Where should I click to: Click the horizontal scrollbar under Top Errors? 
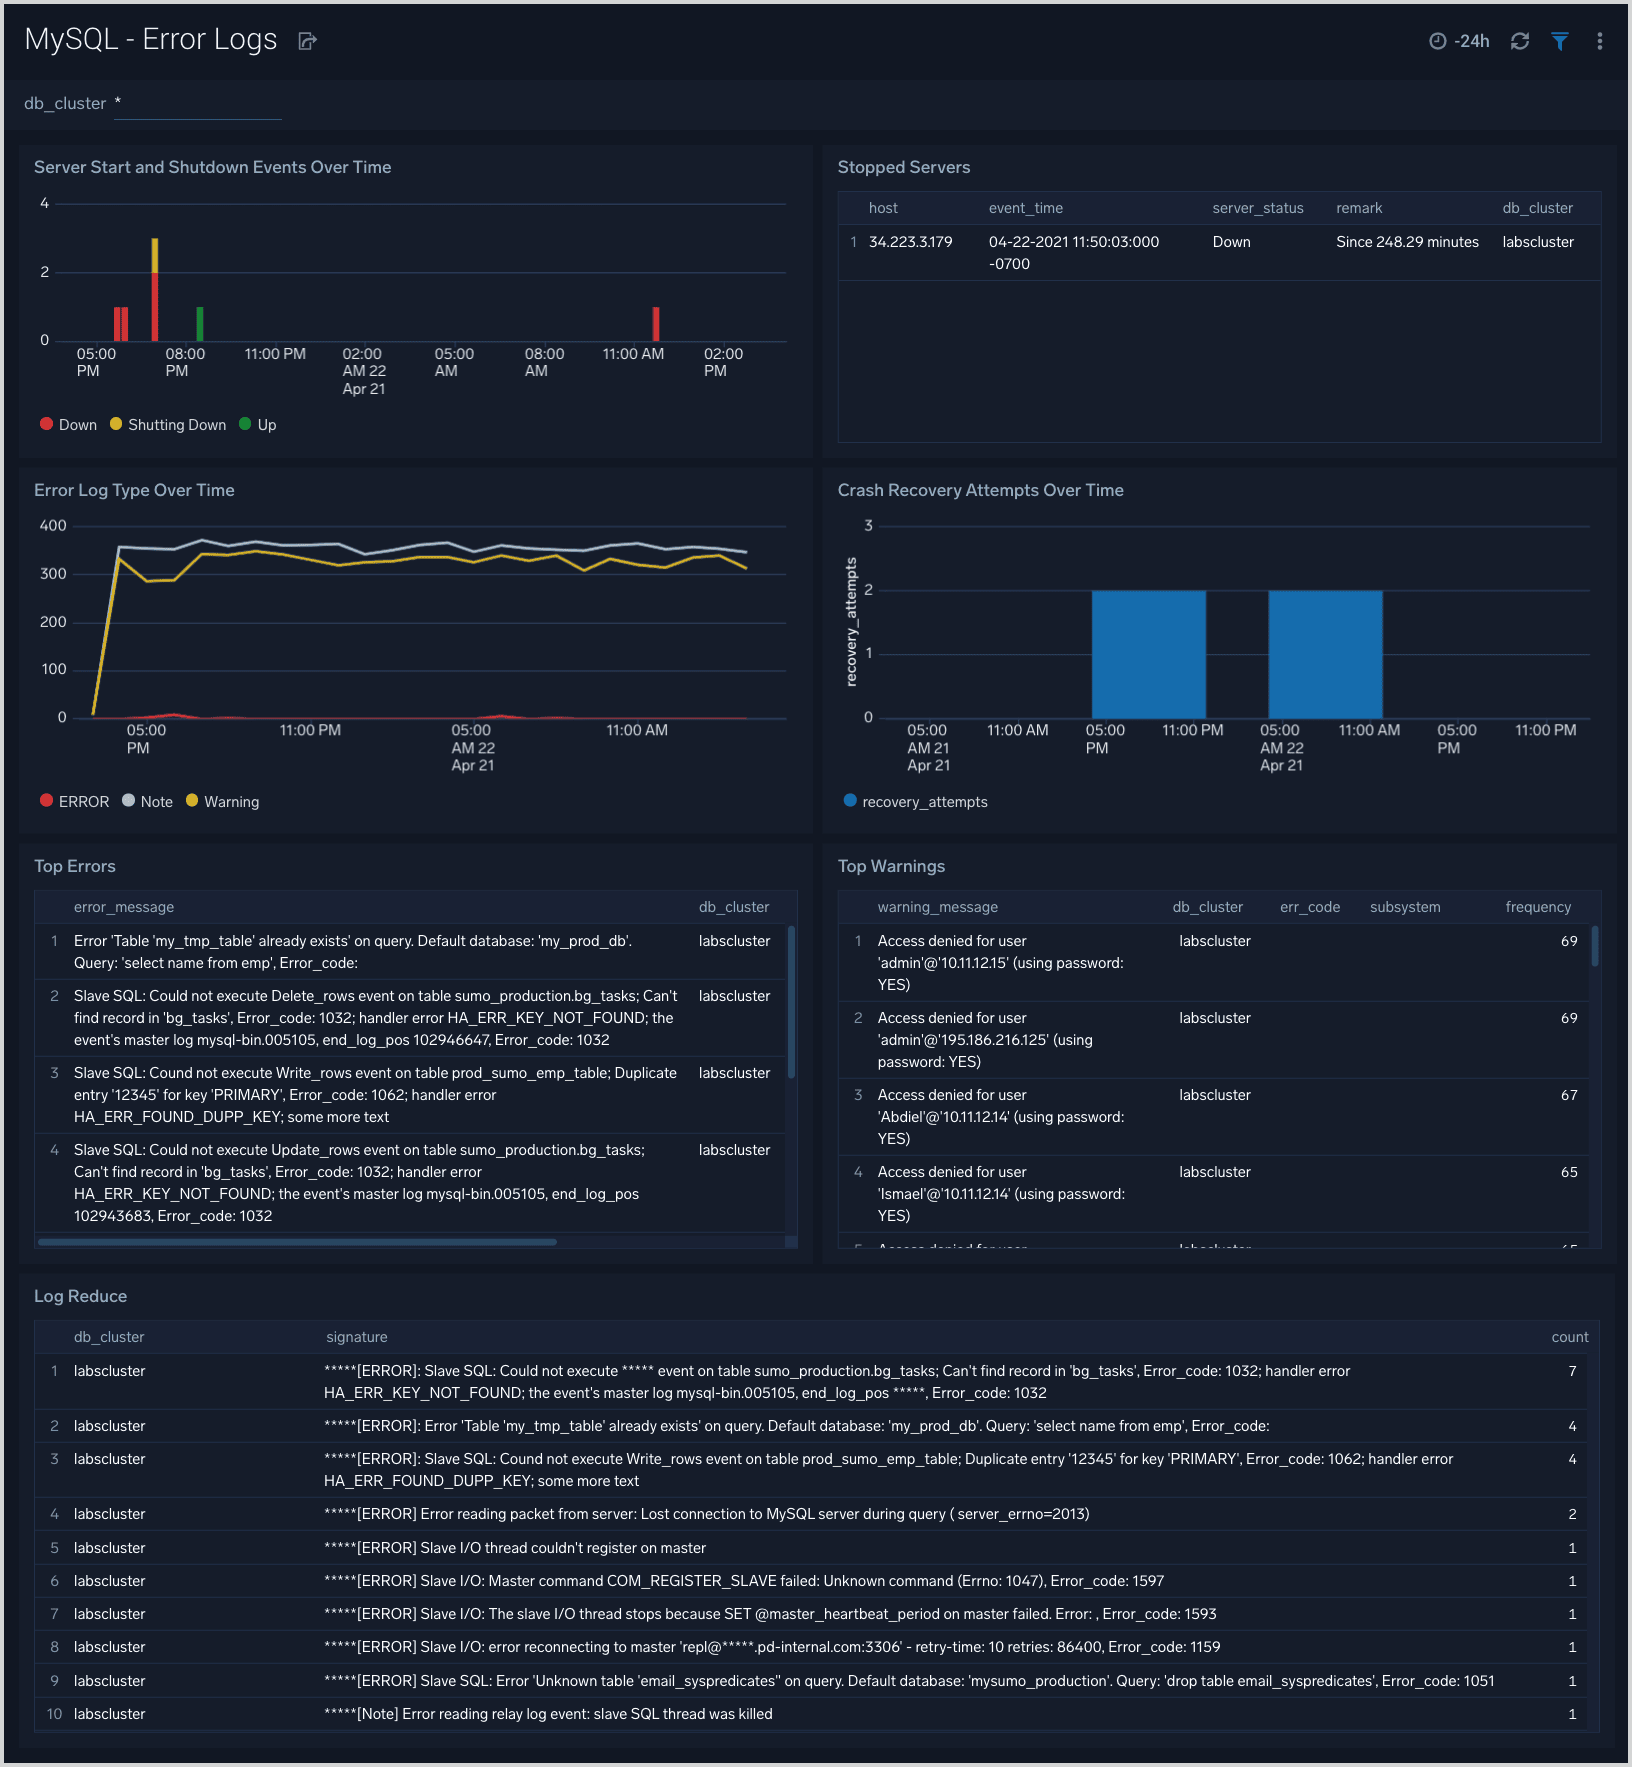(295, 1242)
